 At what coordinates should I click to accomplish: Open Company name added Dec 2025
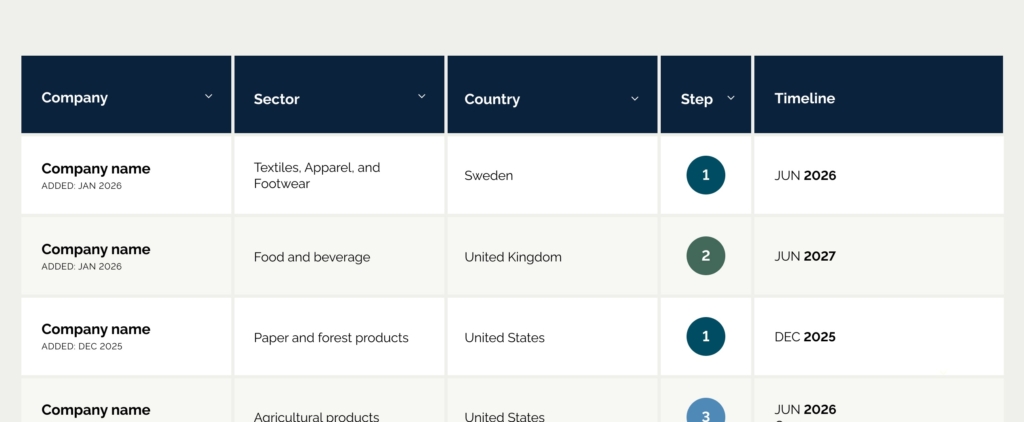[x=96, y=330]
